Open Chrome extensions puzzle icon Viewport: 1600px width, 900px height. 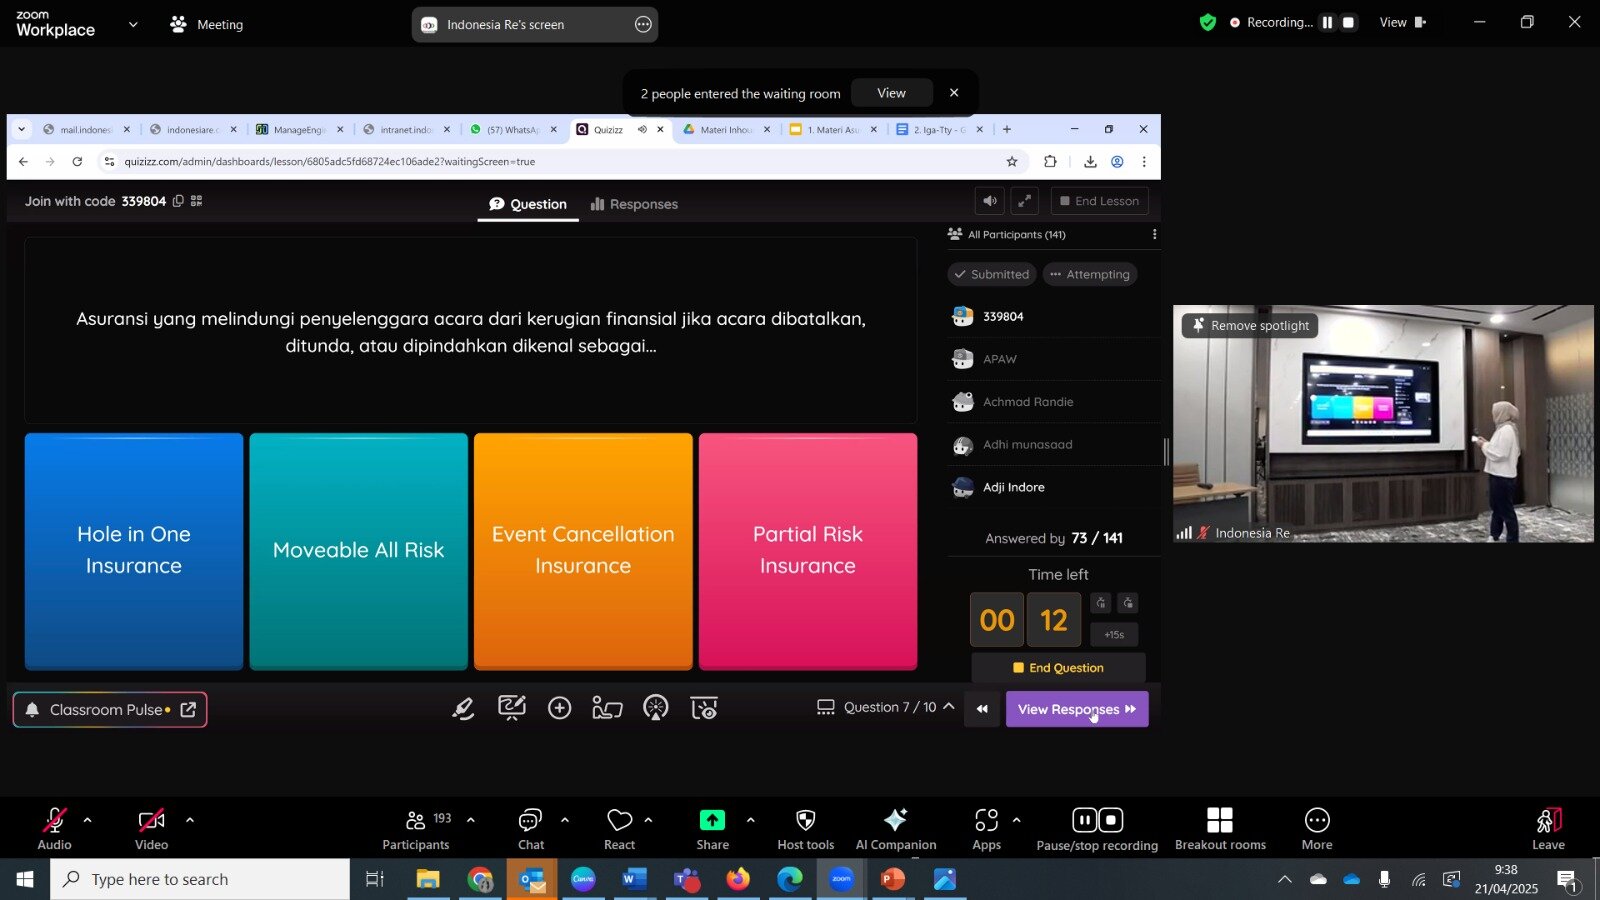click(1050, 161)
